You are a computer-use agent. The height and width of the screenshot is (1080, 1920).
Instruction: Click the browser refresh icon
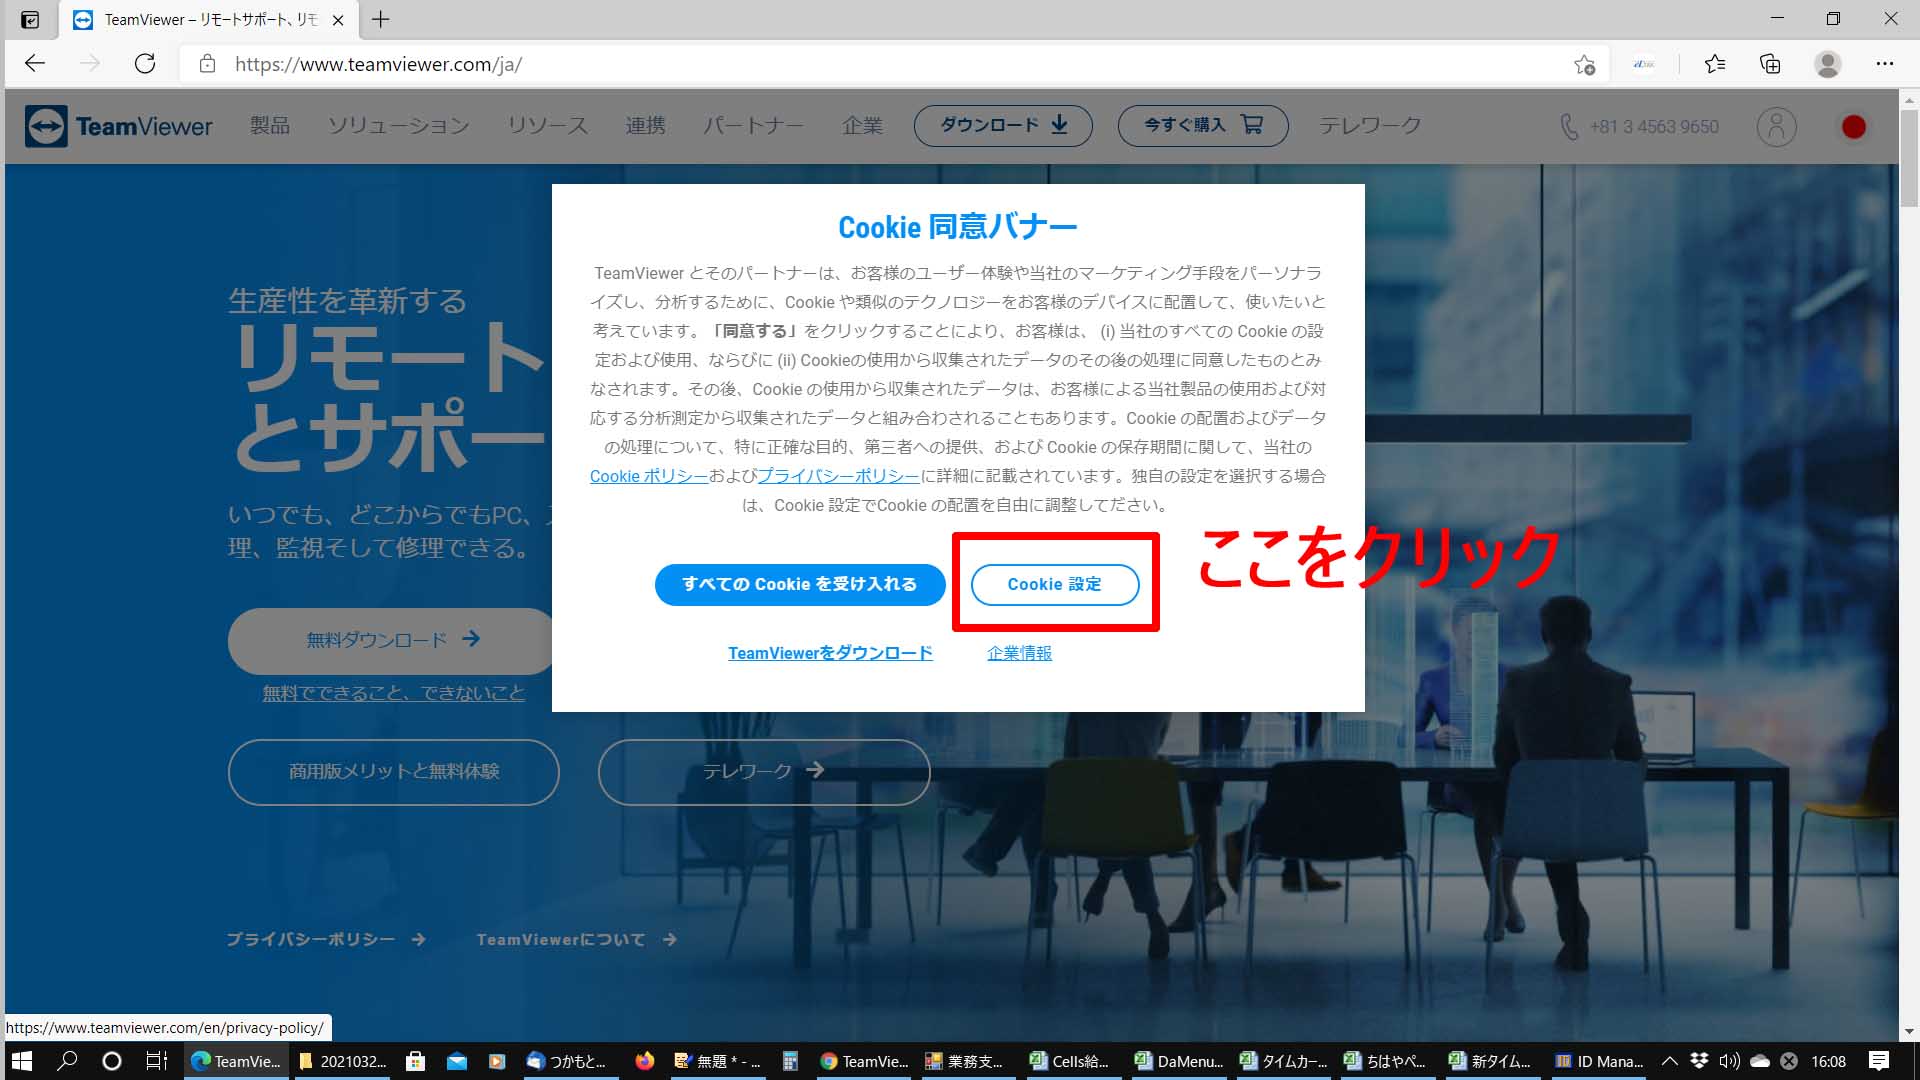tap(145, 64)
